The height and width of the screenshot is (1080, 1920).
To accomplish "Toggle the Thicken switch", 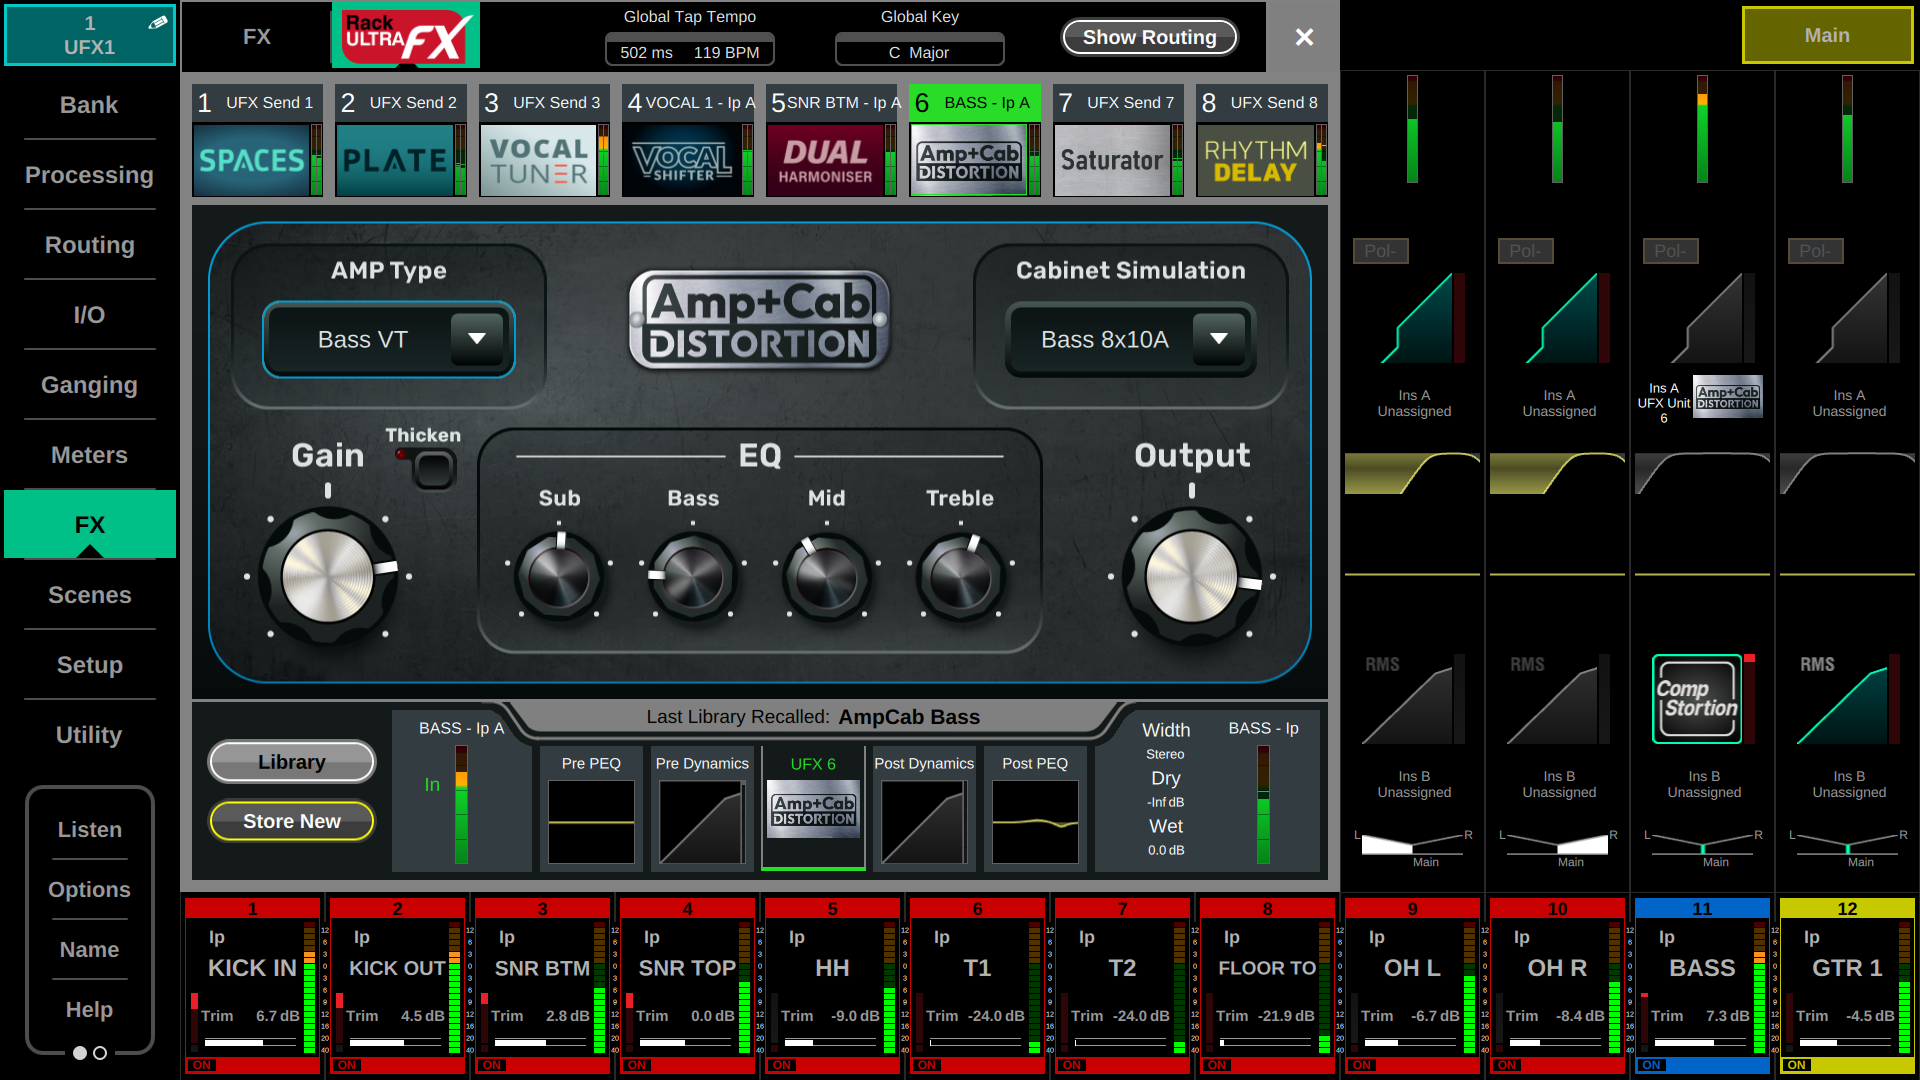I will 433,469.
